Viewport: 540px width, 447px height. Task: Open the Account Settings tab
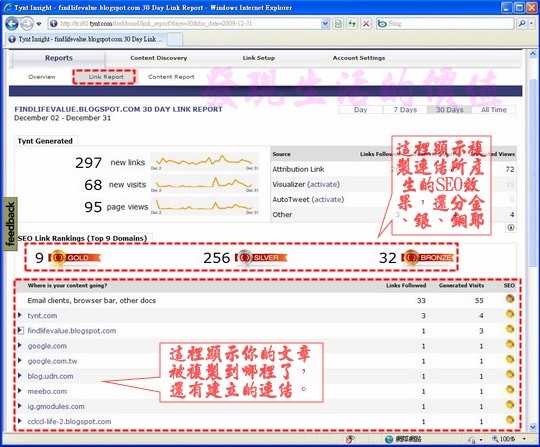359,58
